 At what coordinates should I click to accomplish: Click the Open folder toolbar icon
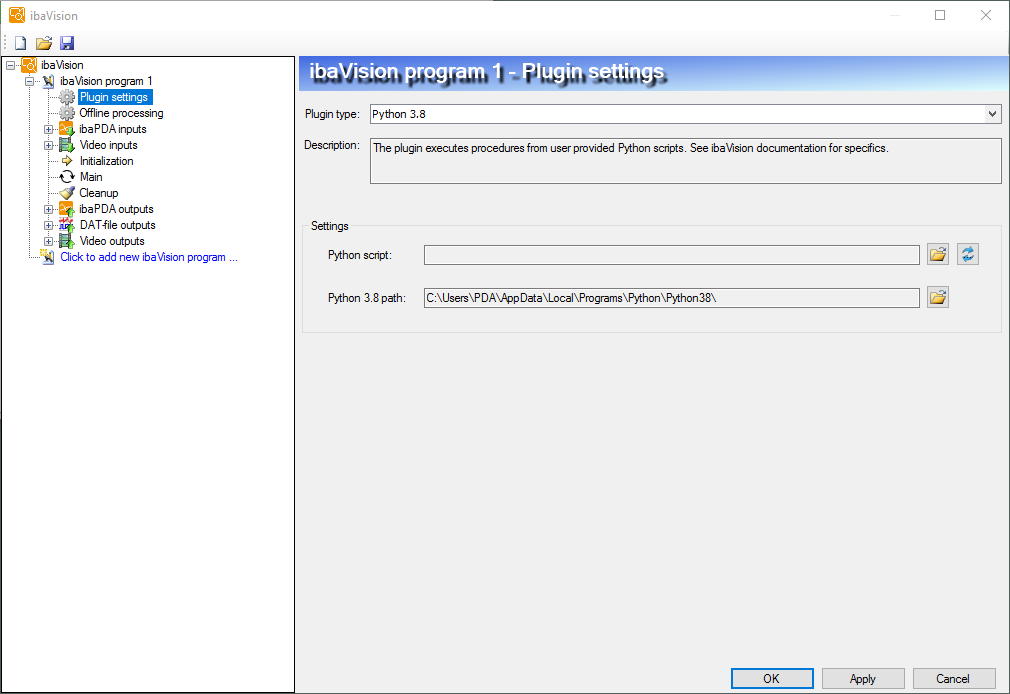click(x=44, y=43)
